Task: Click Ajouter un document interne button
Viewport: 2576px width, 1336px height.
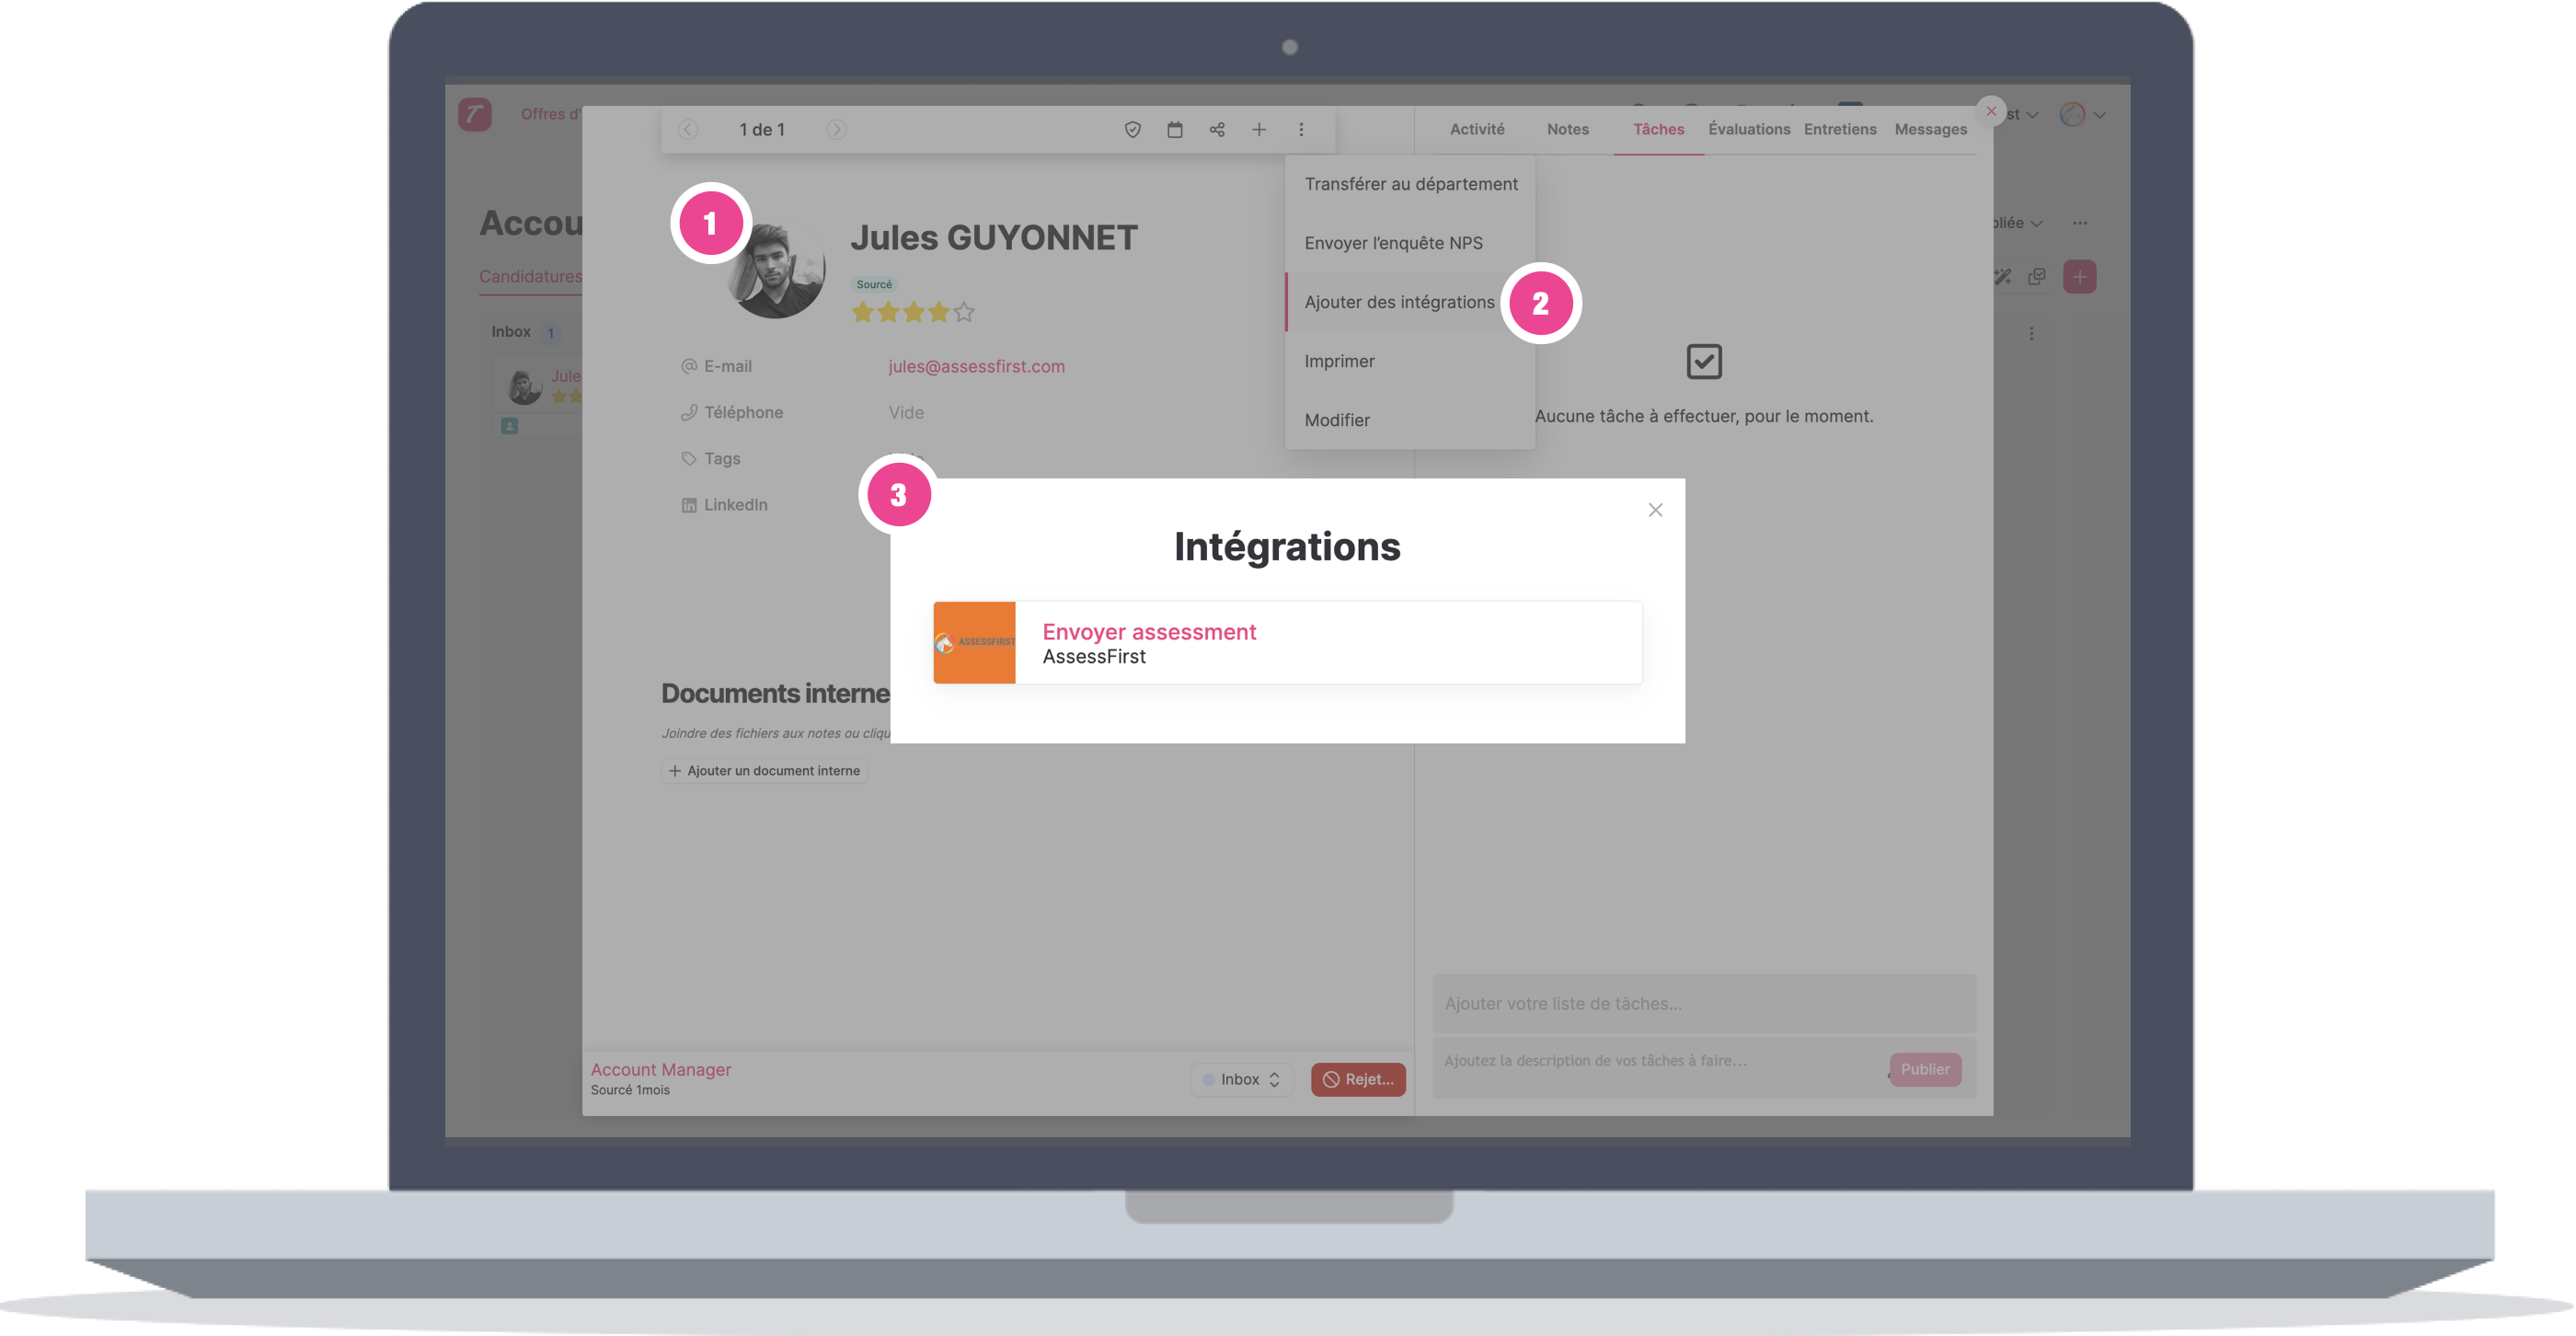Action: (x=764, y=771)
